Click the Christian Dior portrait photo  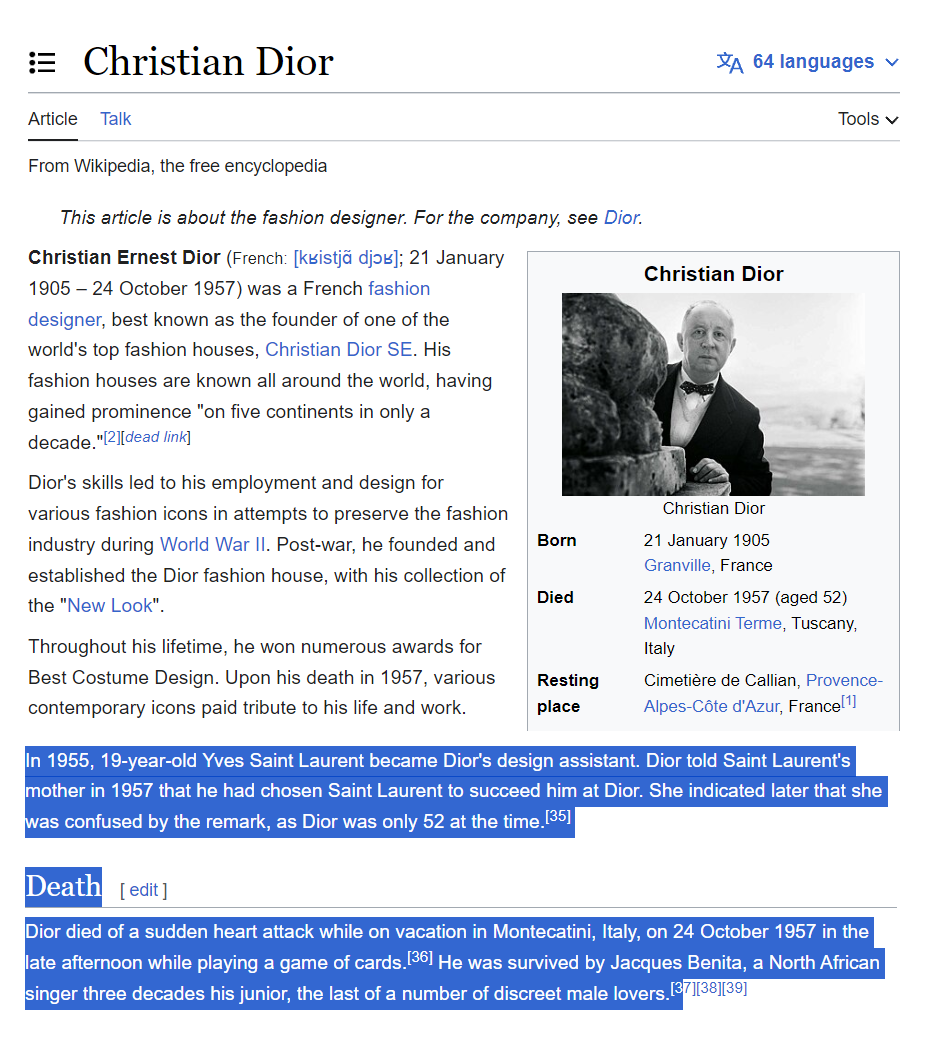click(713, 395)
